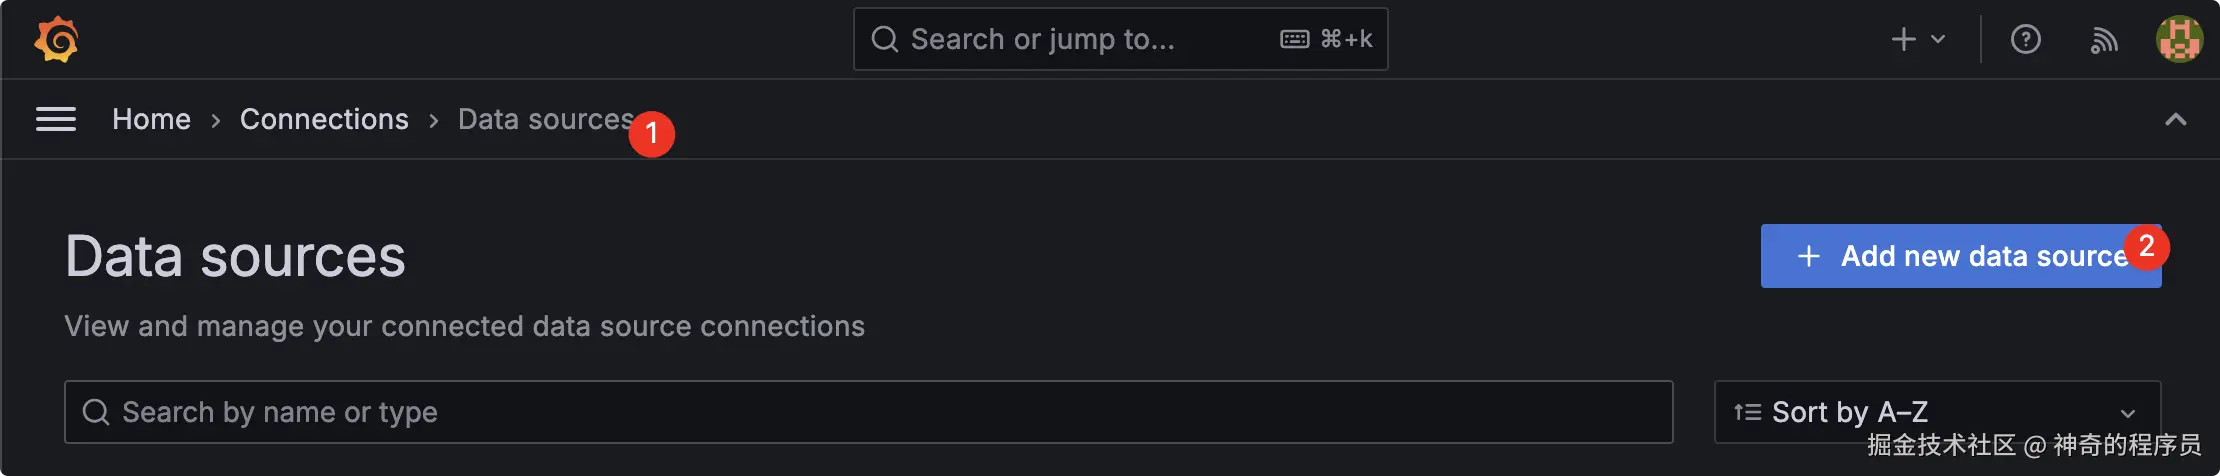2220x476 pixels.
Task: Click the plus New icon in top bar
Action: 1904,40
